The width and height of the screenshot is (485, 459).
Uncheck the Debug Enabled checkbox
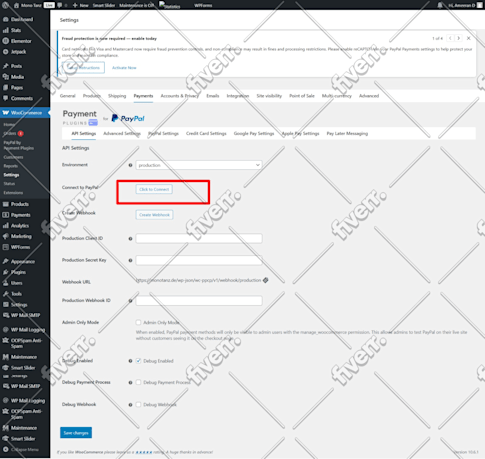(x=138, y=361)
